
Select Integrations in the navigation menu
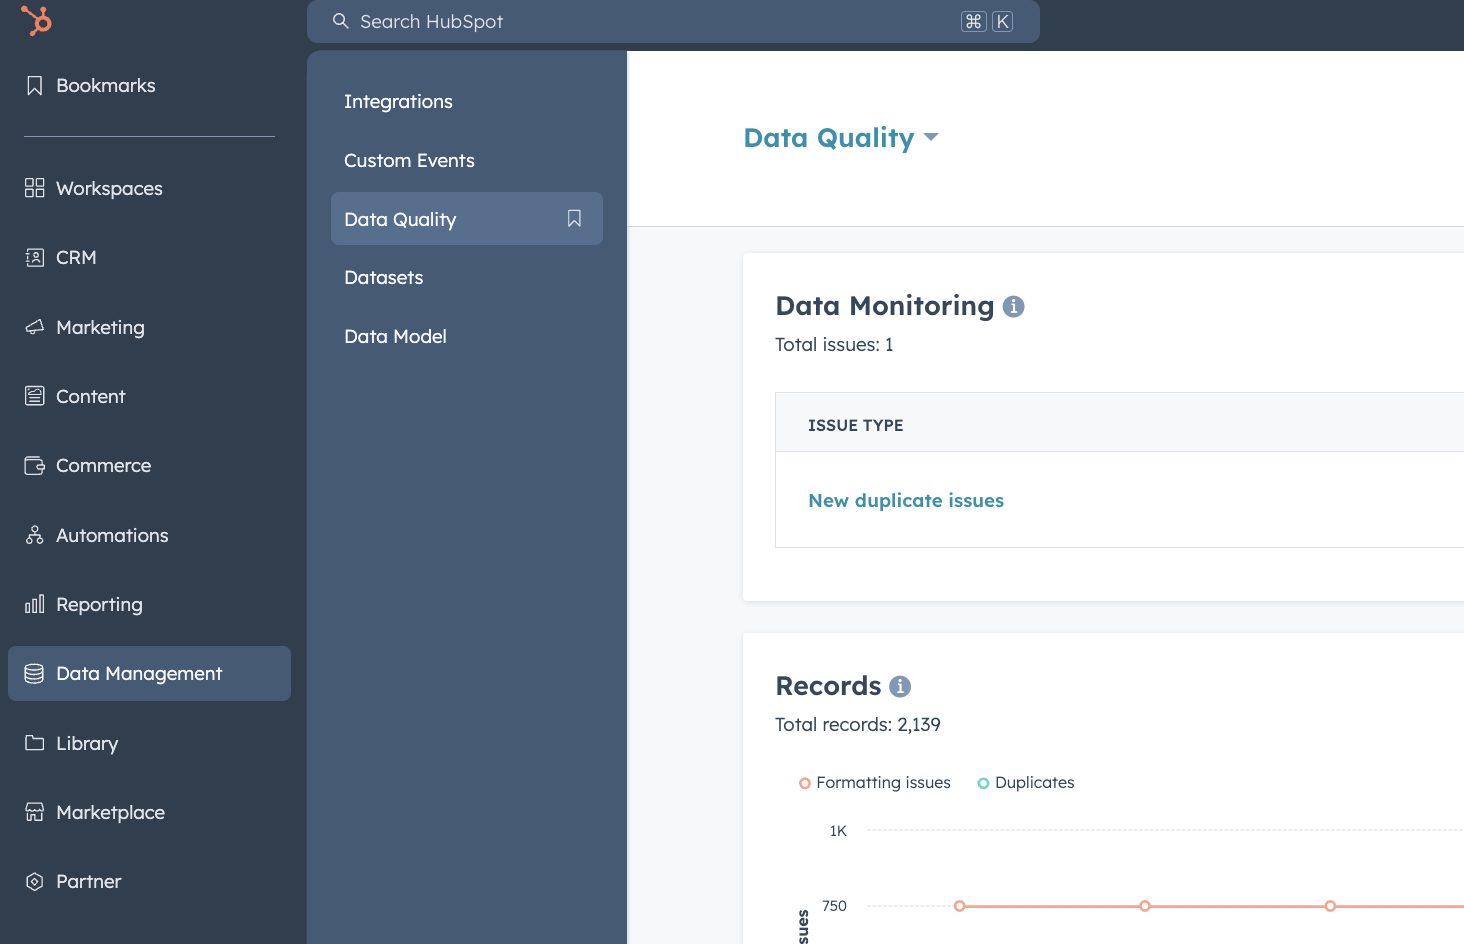click(x=398, y=101)
